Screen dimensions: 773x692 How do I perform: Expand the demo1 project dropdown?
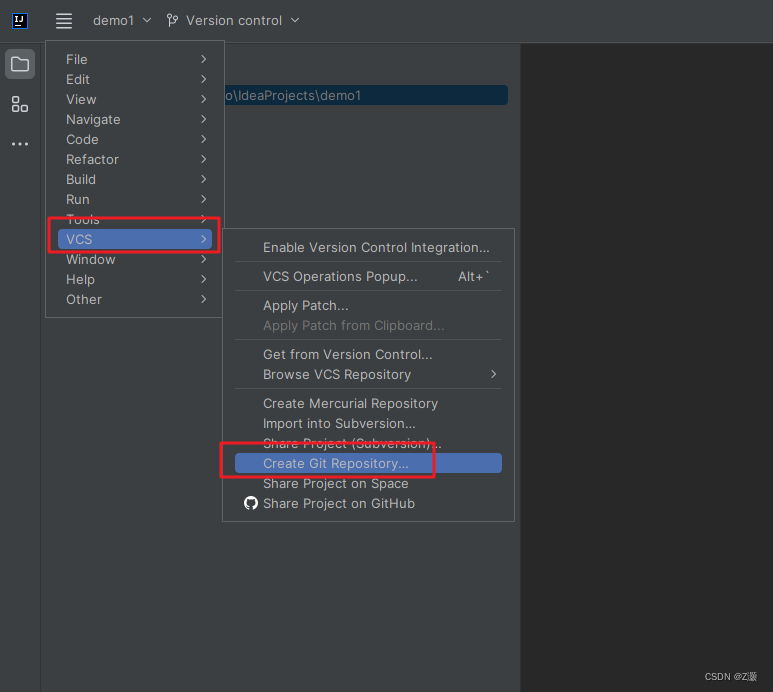point(122,20)
